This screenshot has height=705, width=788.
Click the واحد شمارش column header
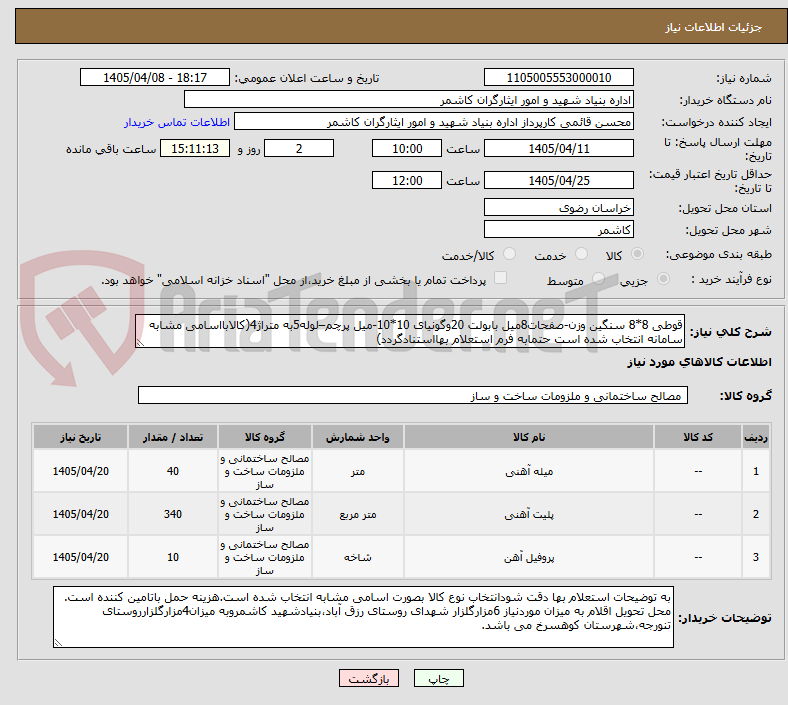pos(357,437)
